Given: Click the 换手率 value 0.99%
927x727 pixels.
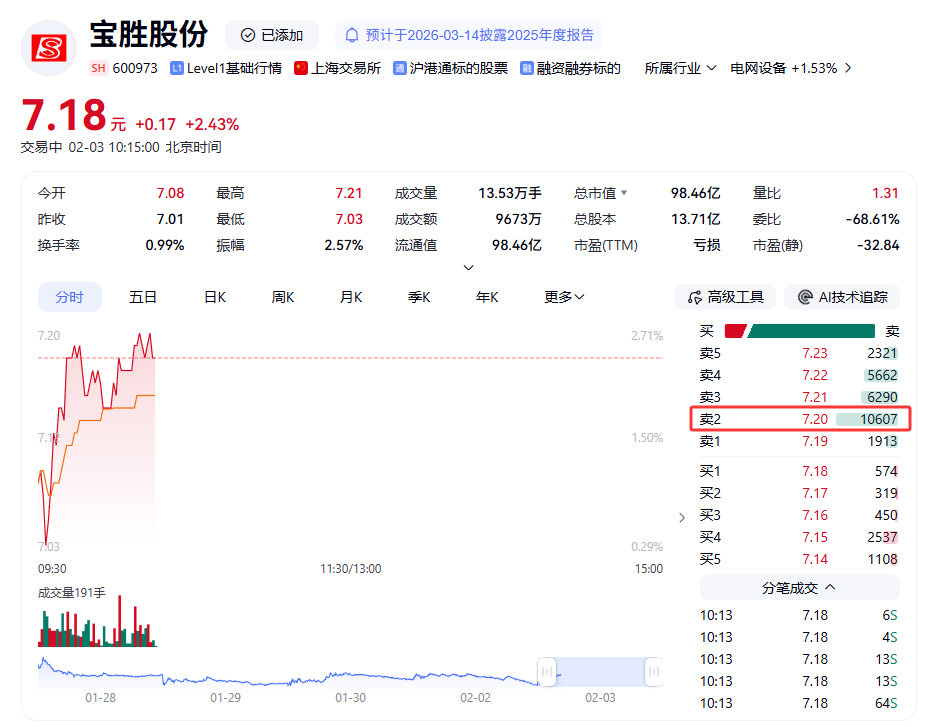Looking at the screenshot, I should [165, 245].
